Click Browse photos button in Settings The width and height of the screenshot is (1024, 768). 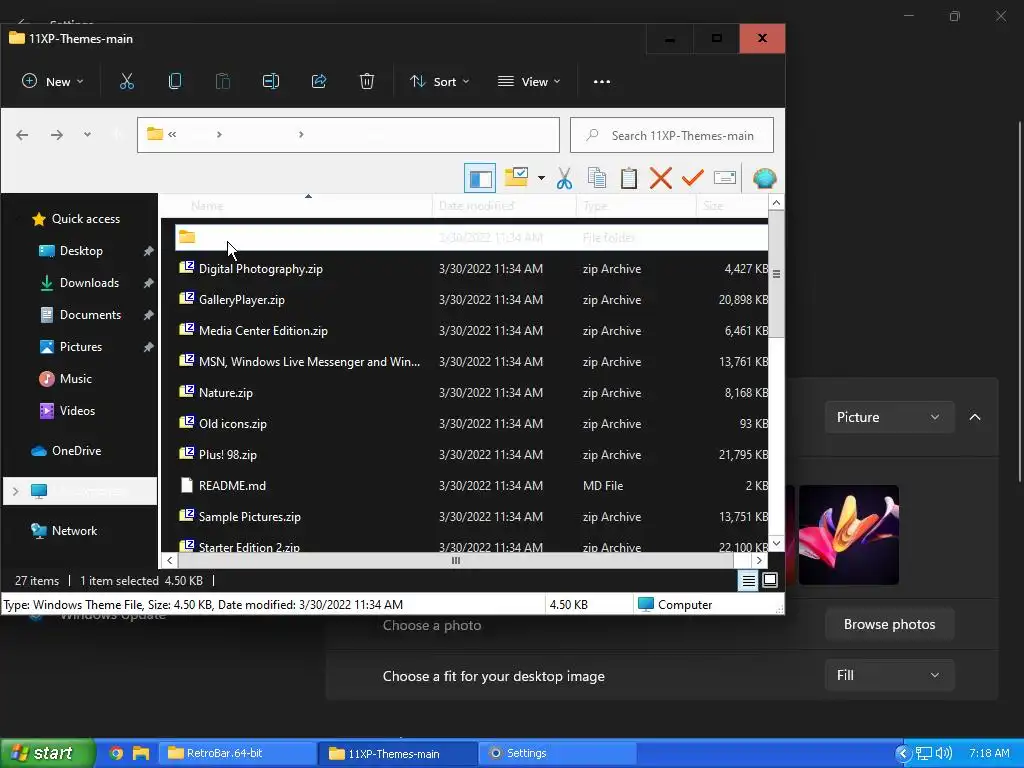[889, 624]
